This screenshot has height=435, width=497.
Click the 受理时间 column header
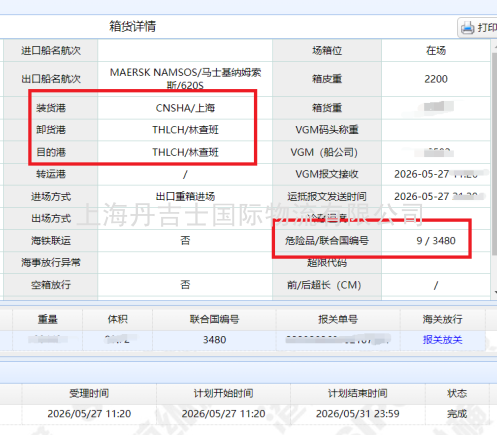click(x=89, y=393)
